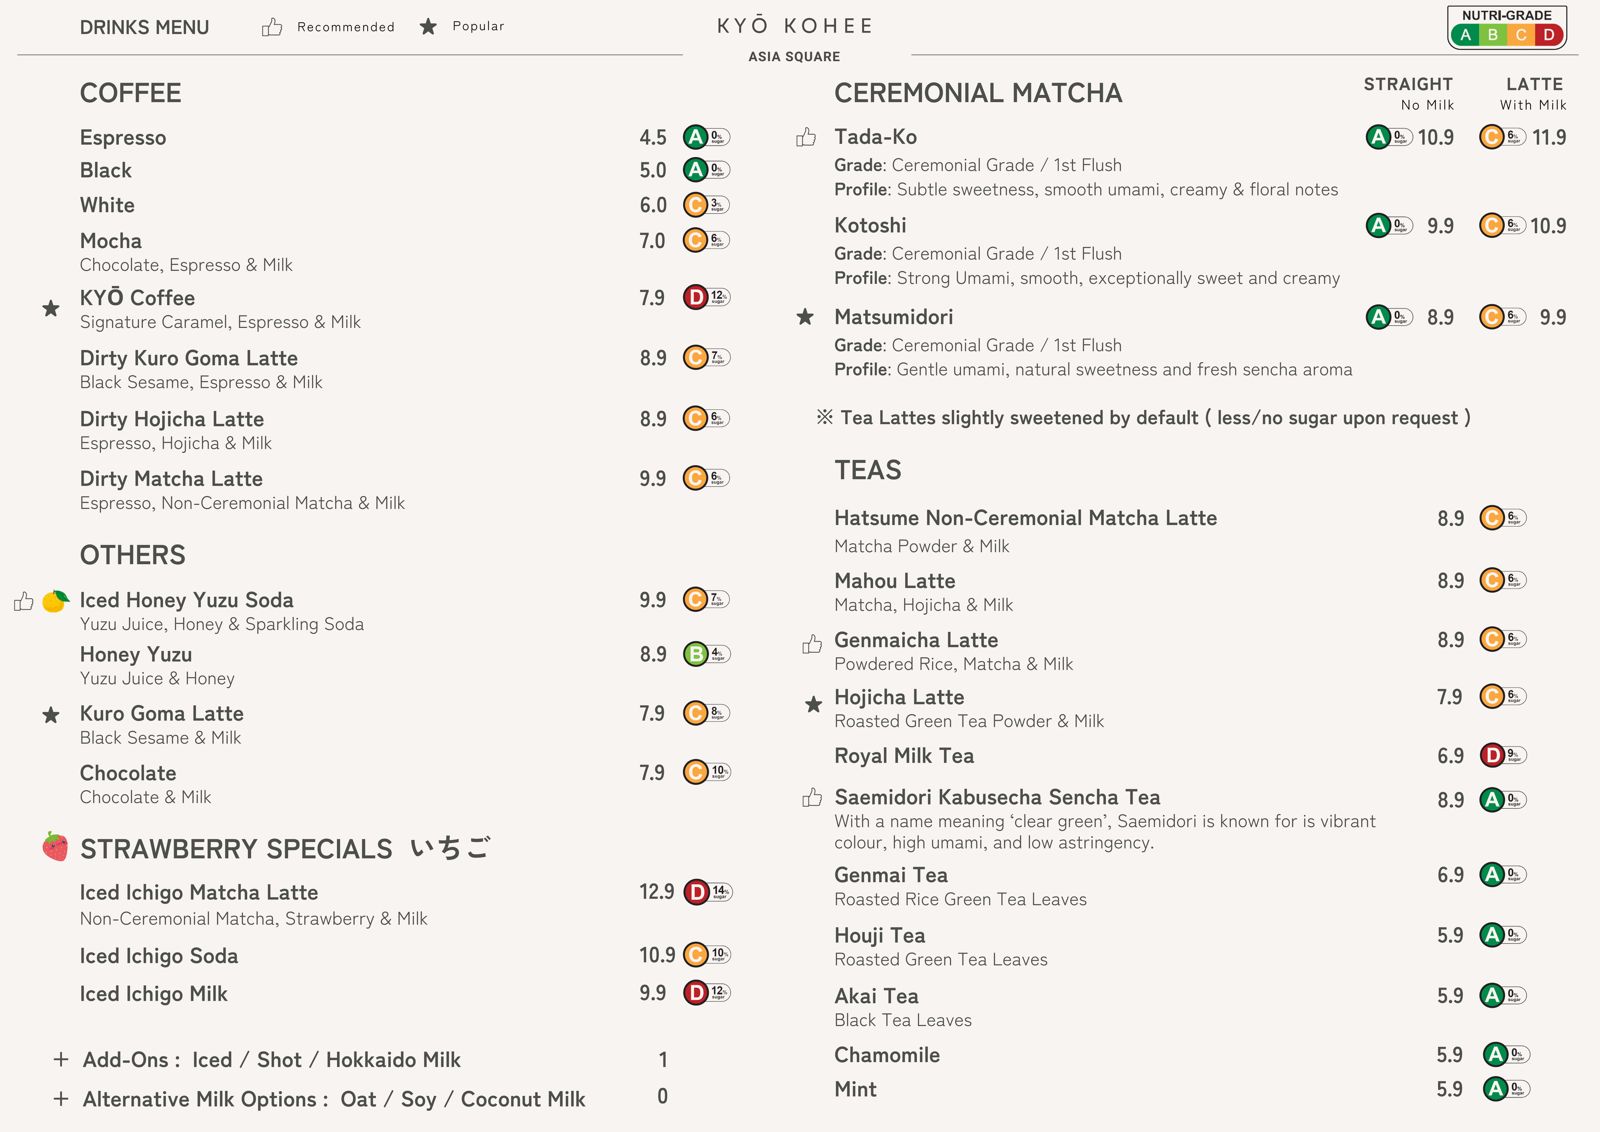Click the yuzu fruit icon

point(55,600)
